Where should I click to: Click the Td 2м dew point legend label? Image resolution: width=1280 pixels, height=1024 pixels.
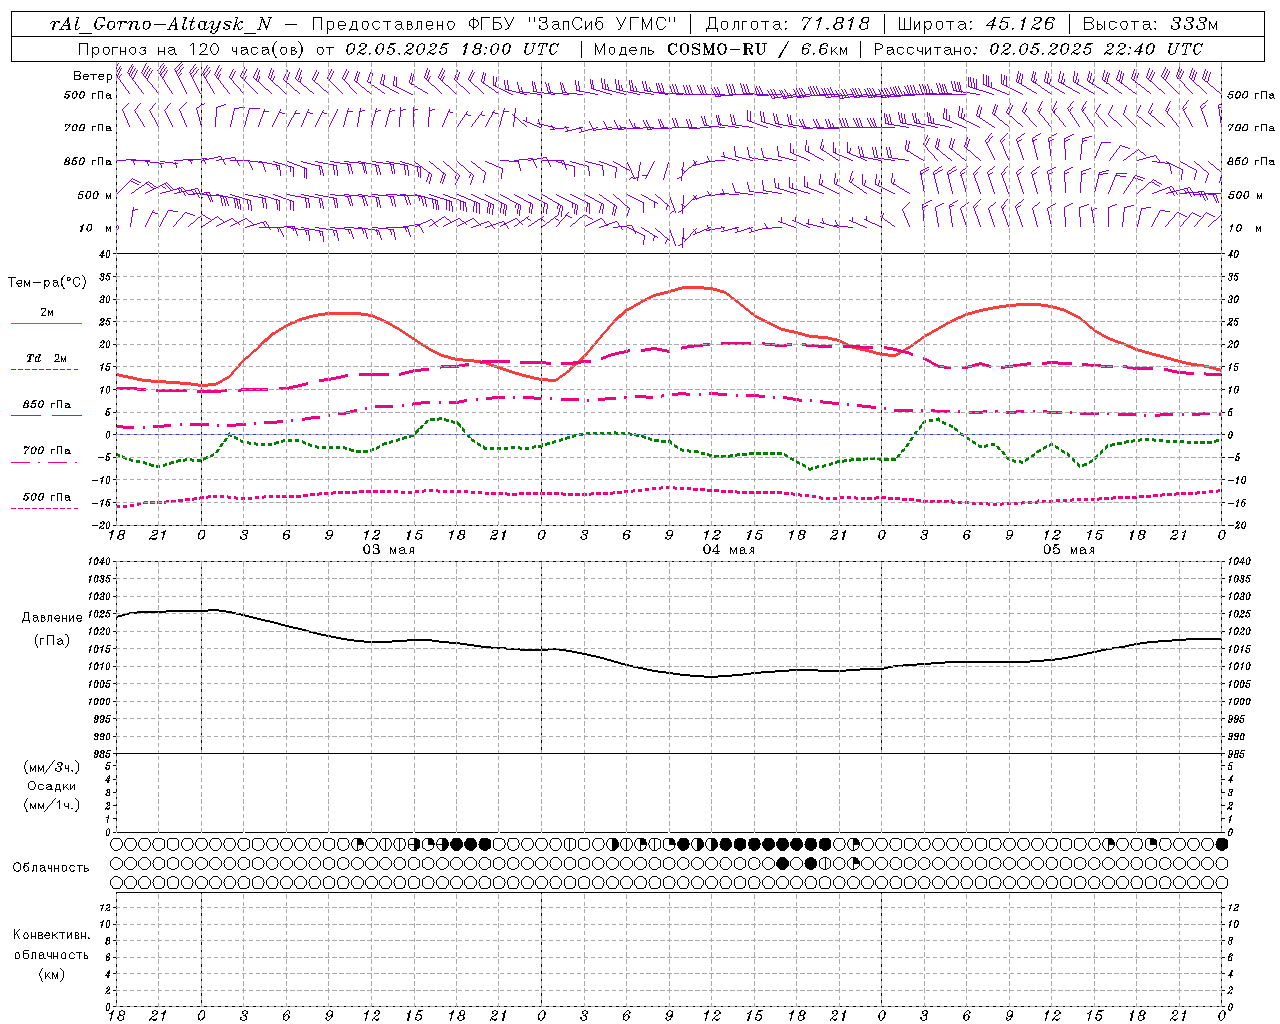[47, 358]
